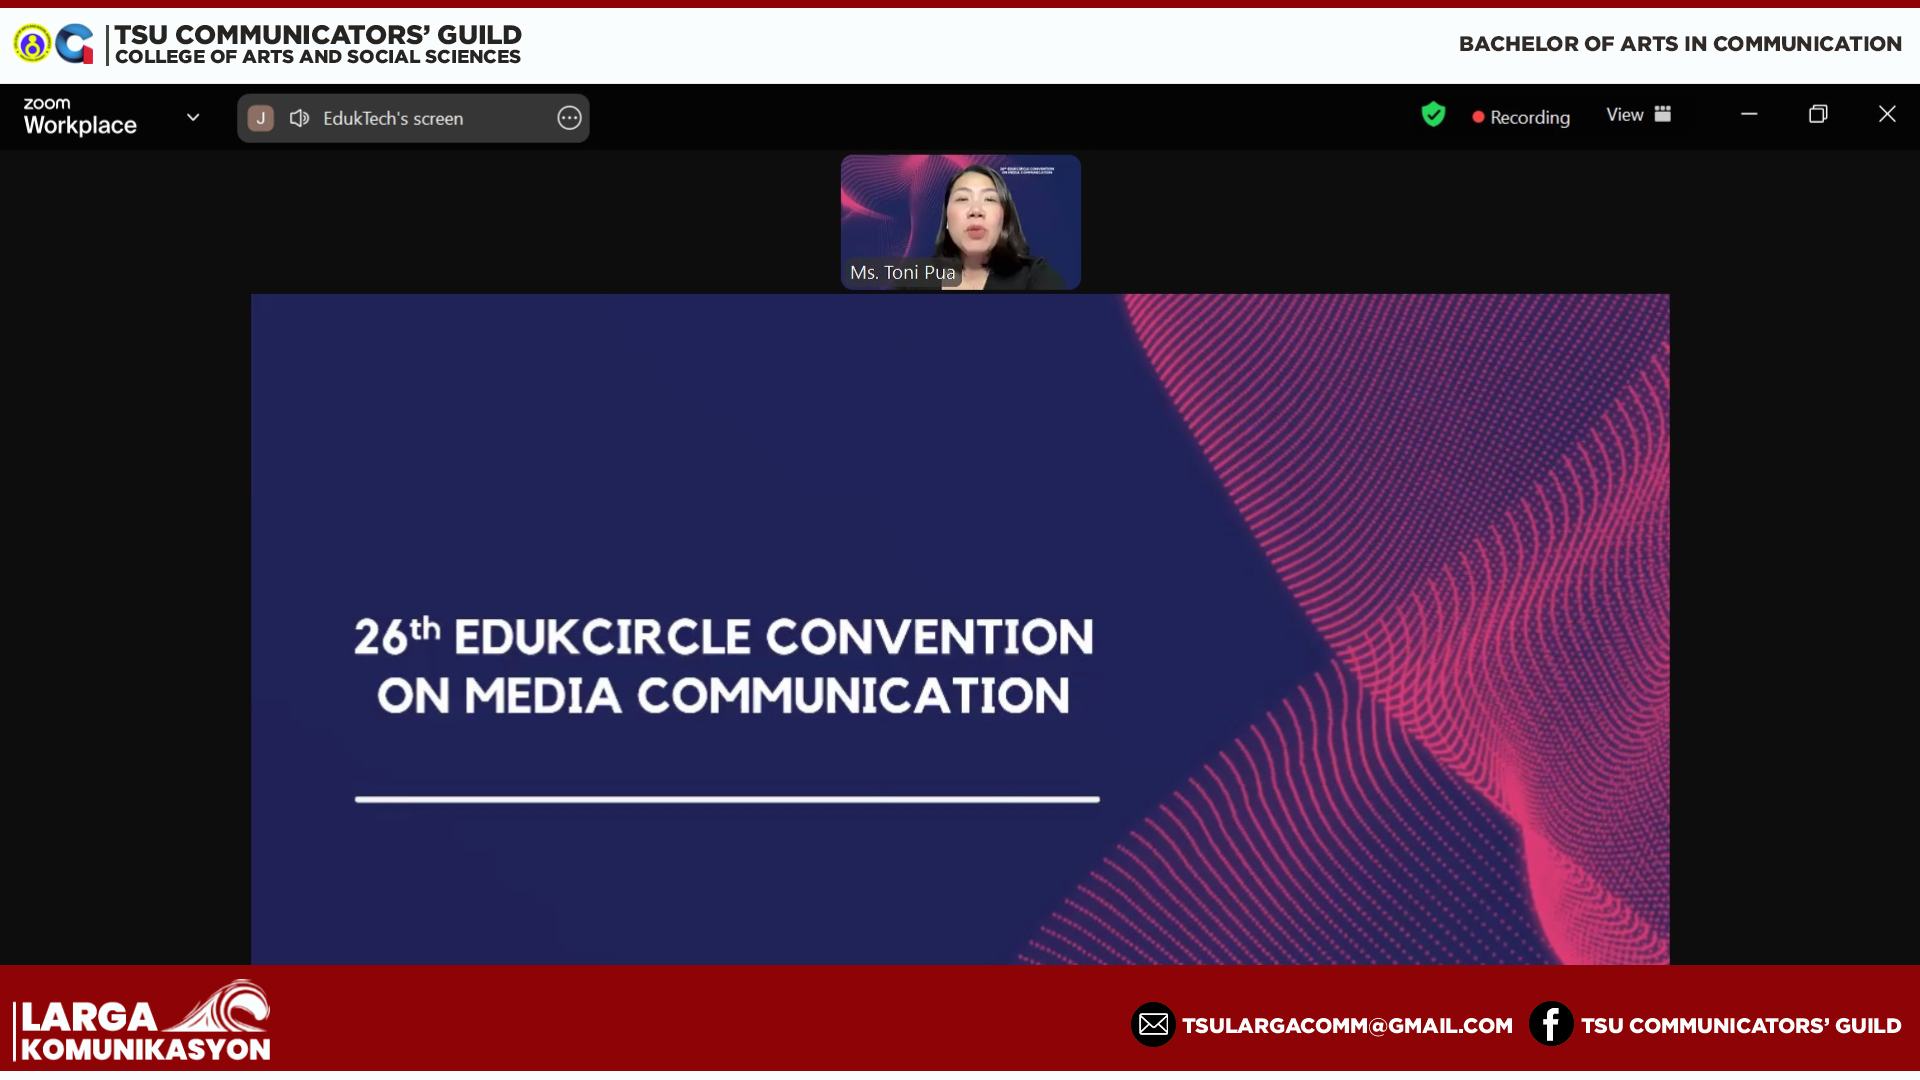Click the Recording status text
Viewport: 1920px width, 1080px height.
tap(1530, 117)
